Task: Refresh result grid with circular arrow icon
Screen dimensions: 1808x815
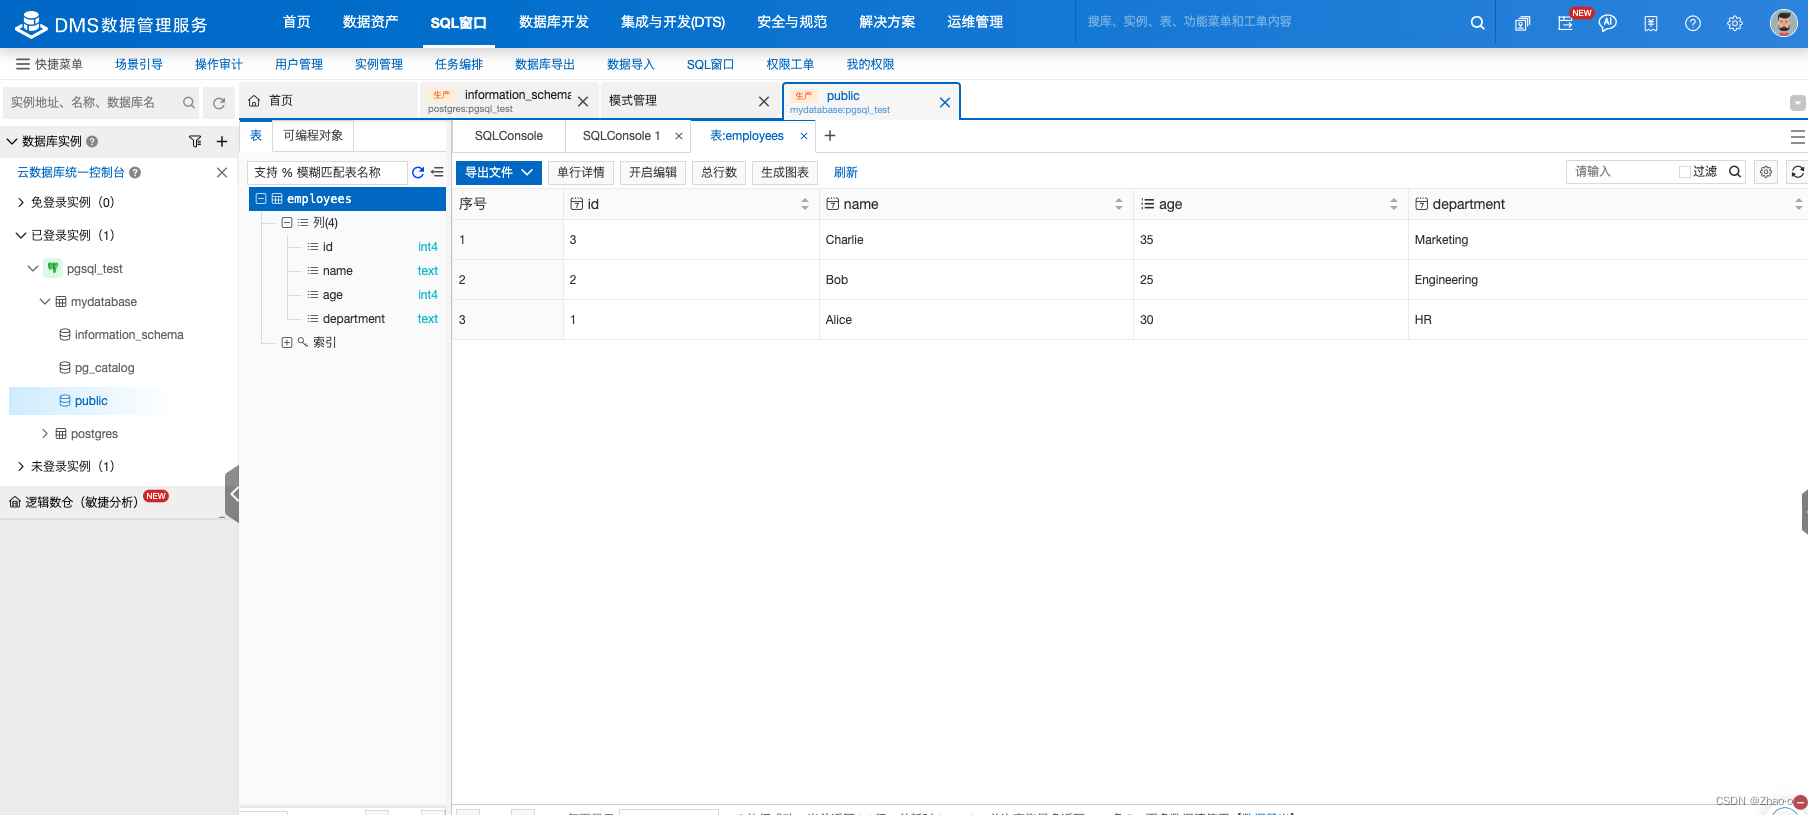Action: pos(1797,172)
